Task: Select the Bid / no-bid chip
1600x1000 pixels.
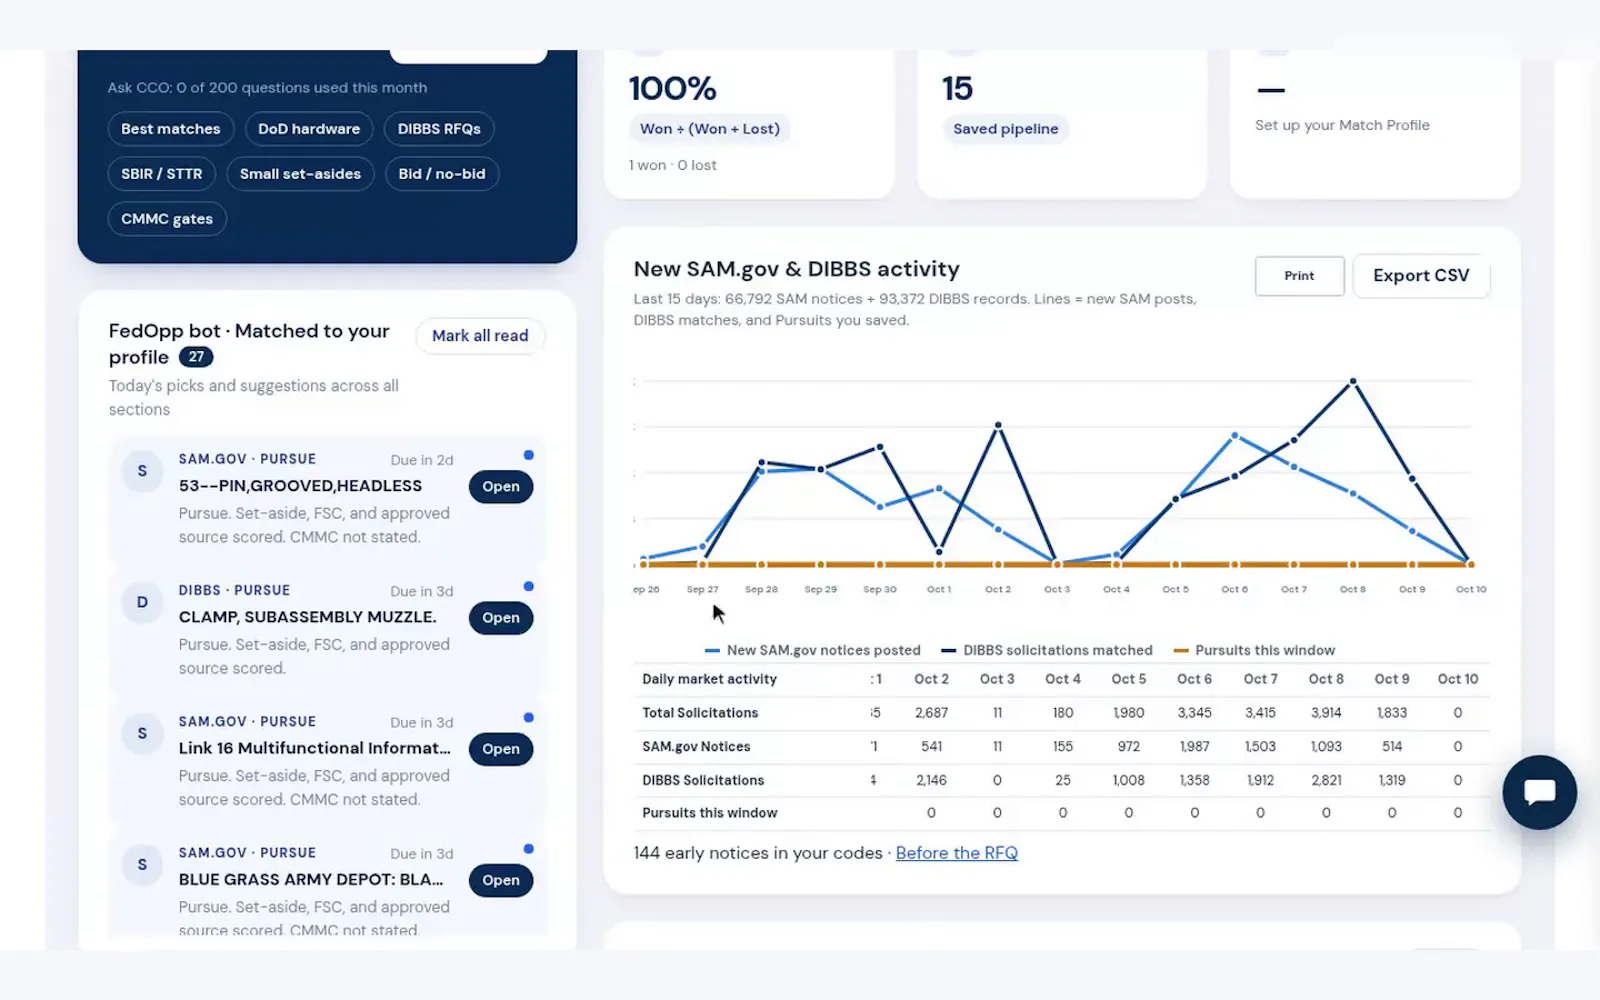Action: [x=442, y=174]
